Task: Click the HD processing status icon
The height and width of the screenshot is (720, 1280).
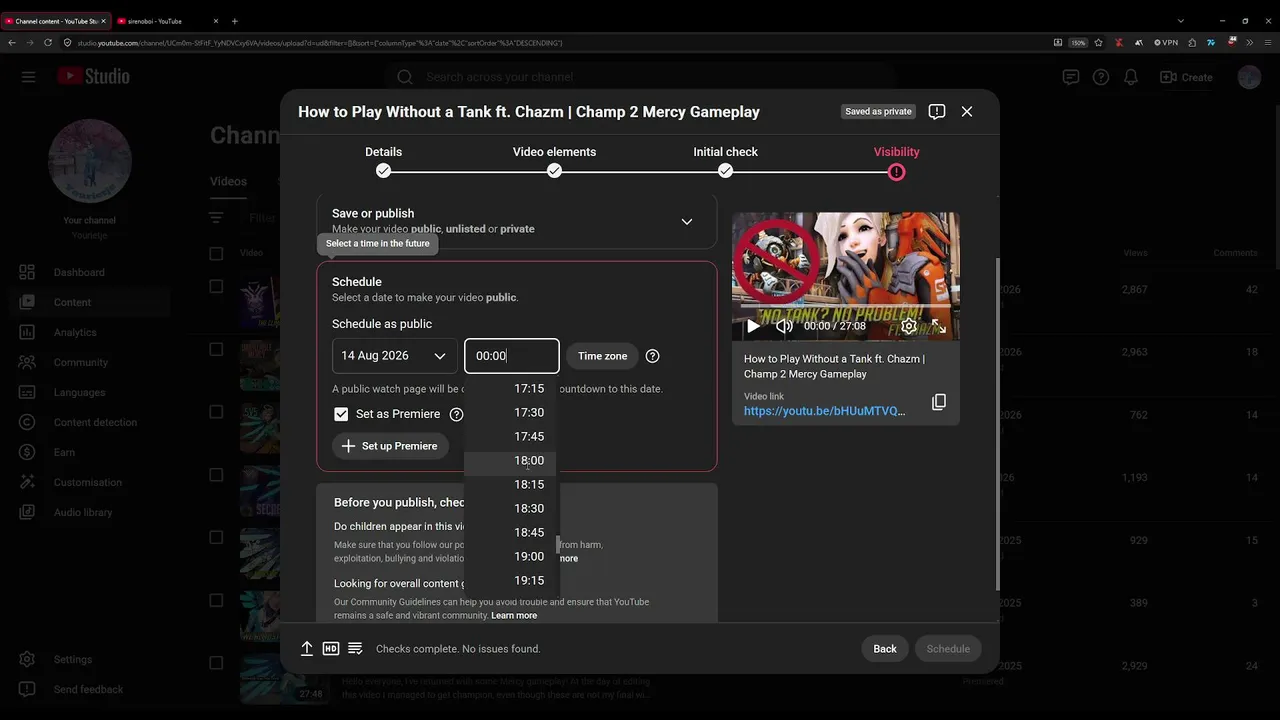Action: [x=331, y=649]
